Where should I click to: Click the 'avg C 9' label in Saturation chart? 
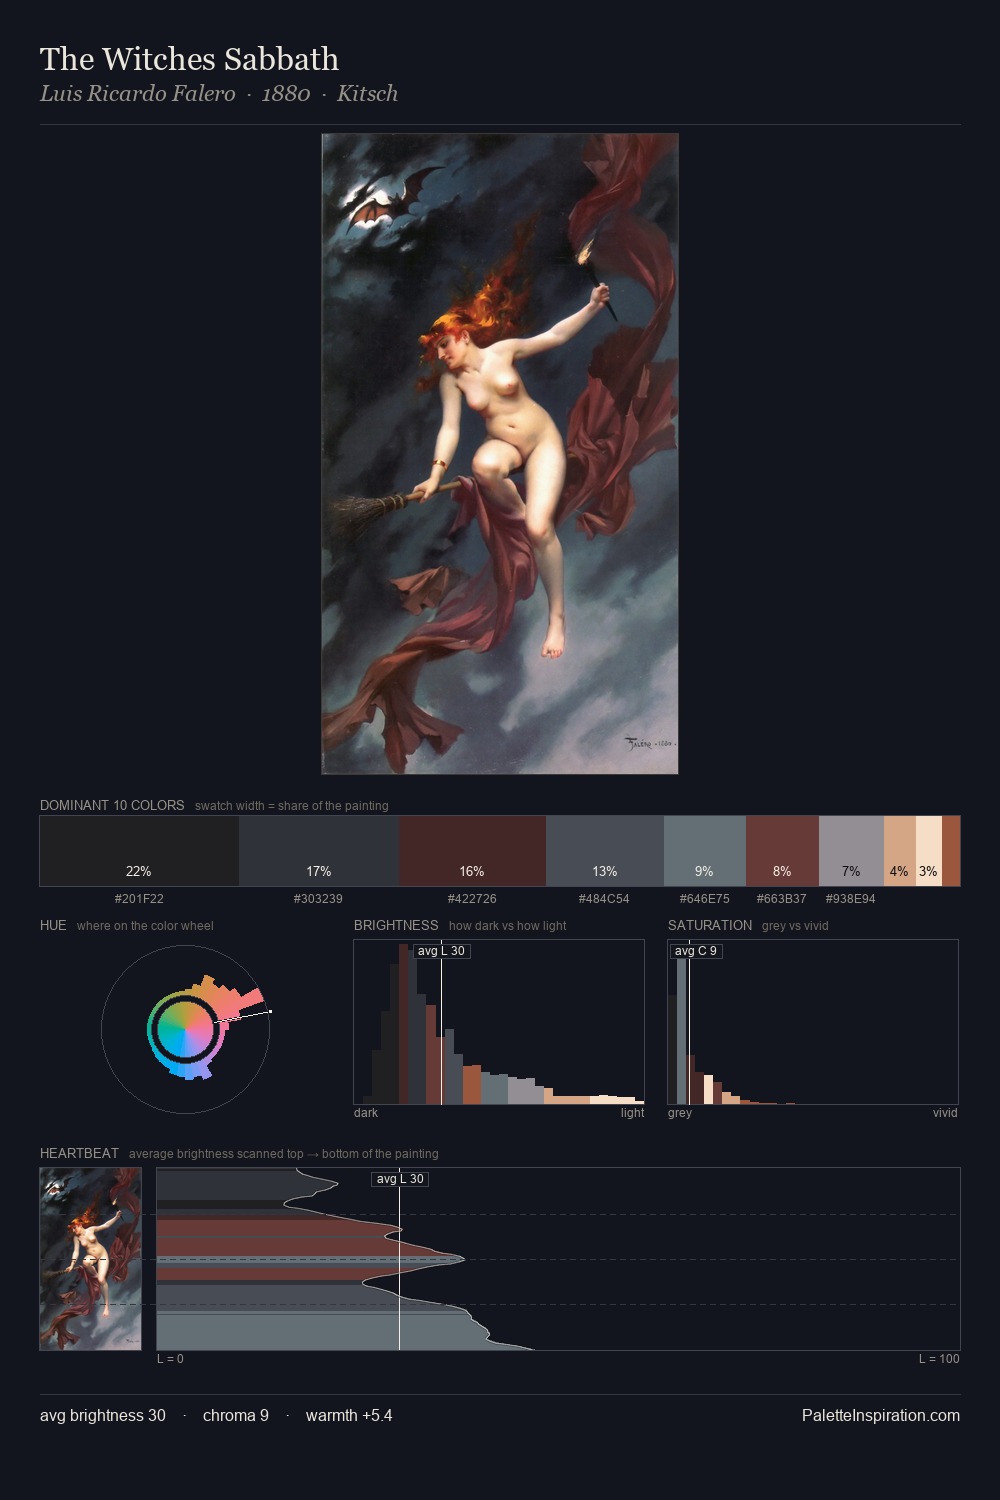tap(696, 951)
